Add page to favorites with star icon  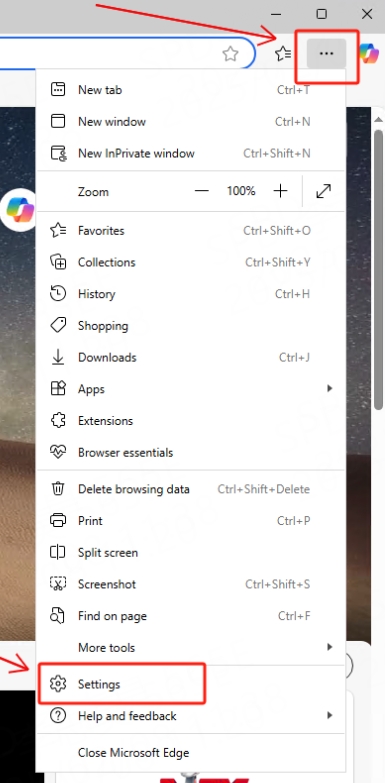pyautogui.click(x=230, y=53)
